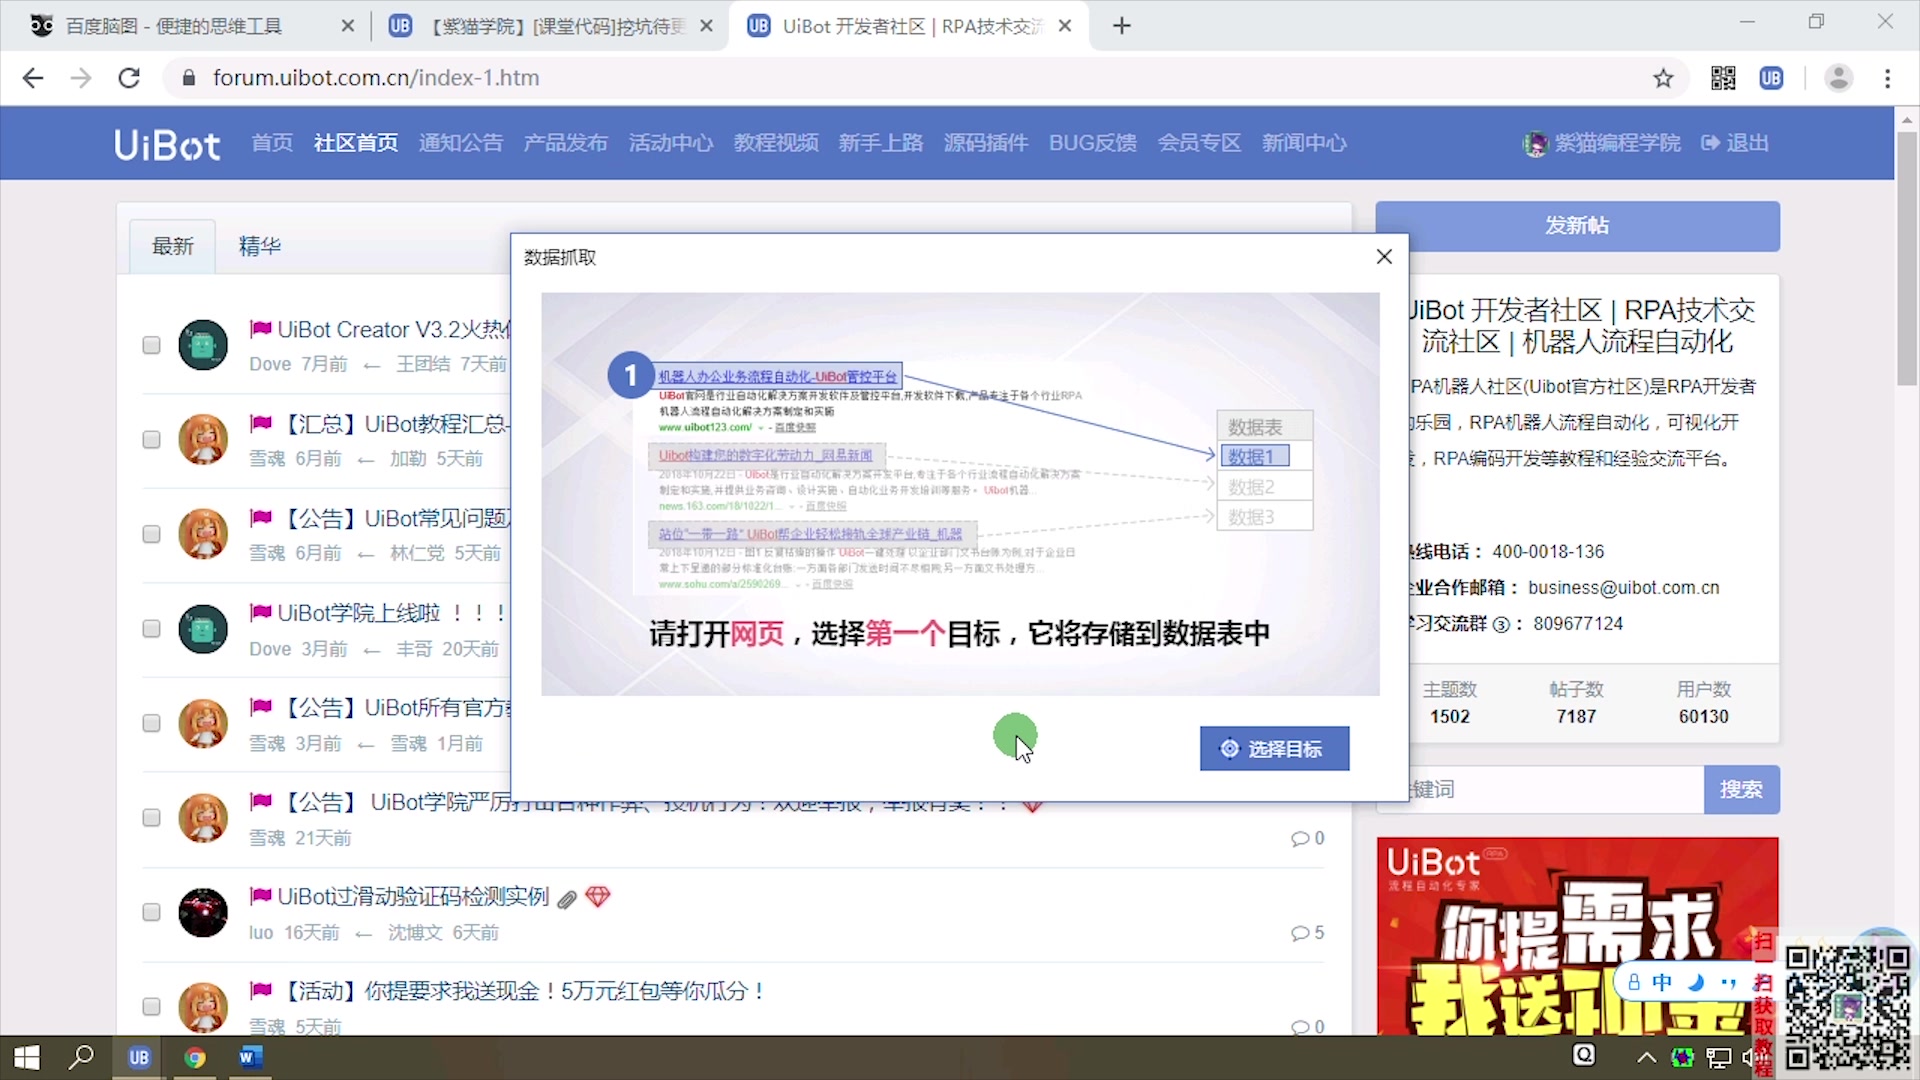Close the 数据抓取 dialog
This screenshot has width=1920, height=1080.
[x=1384, y=257]
